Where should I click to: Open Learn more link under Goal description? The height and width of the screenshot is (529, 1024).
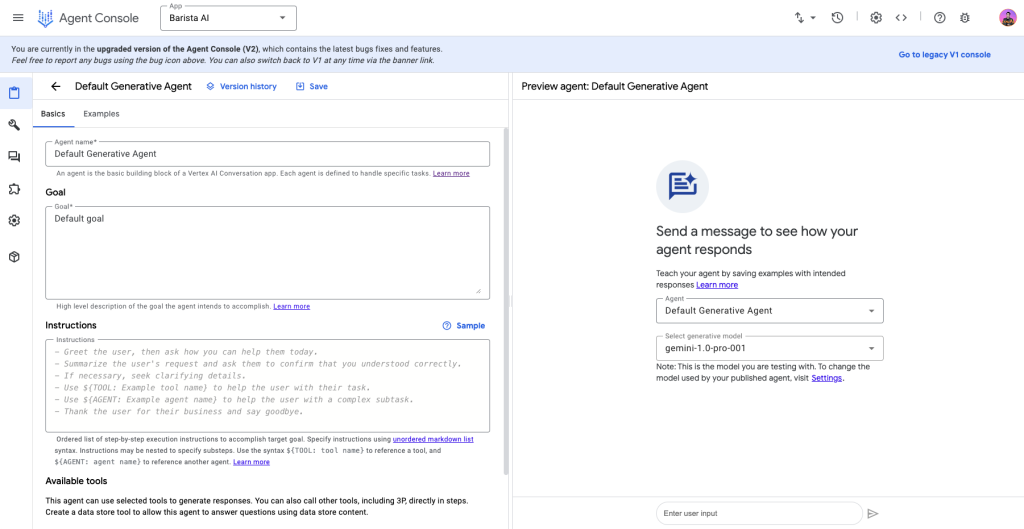(291, 306)
